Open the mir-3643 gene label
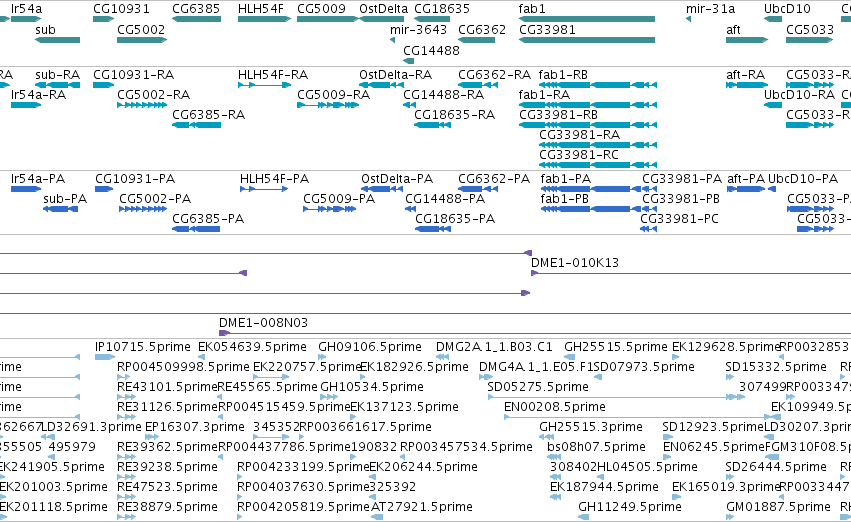This screenshot has height=522, width=851. coord(418,30)
